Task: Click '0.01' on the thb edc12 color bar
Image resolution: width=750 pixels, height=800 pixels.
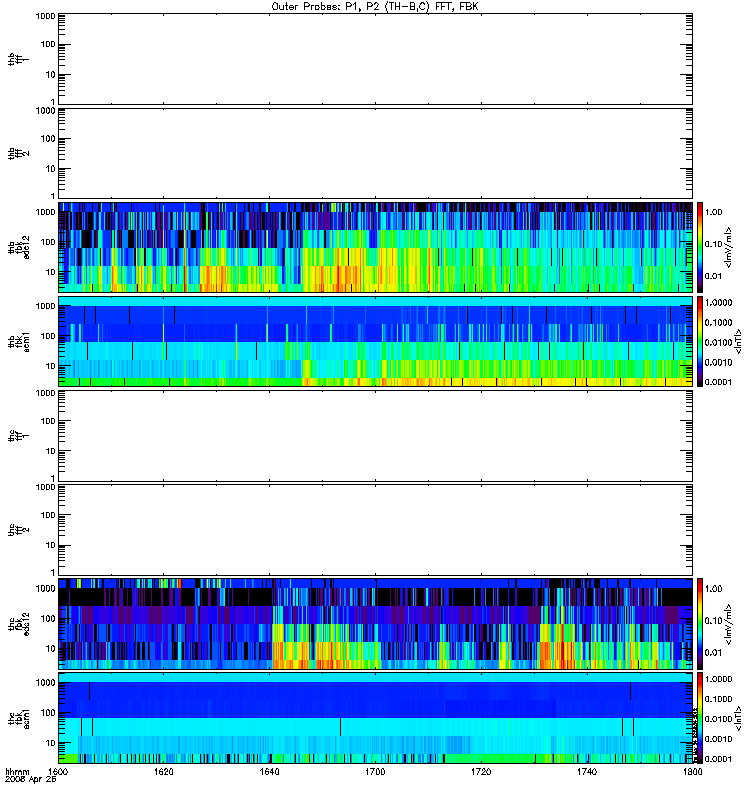Action: tap(713, 276)
